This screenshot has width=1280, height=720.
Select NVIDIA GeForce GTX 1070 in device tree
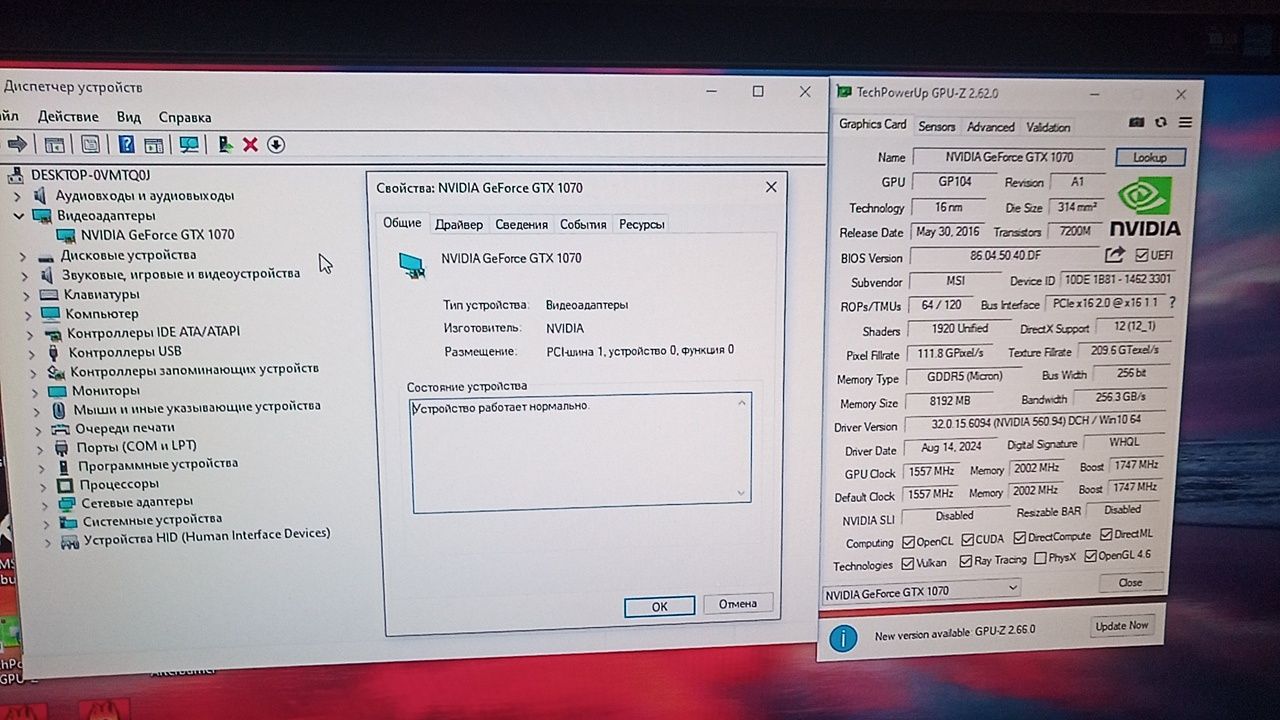click(157, 235)
